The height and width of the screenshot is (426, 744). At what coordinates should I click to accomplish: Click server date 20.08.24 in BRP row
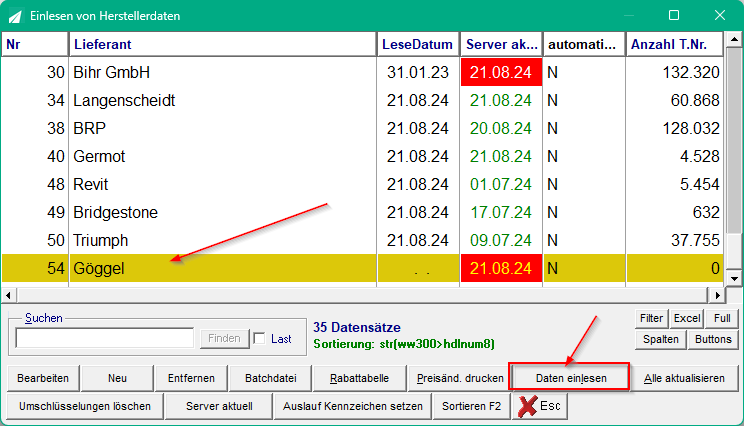501,128
